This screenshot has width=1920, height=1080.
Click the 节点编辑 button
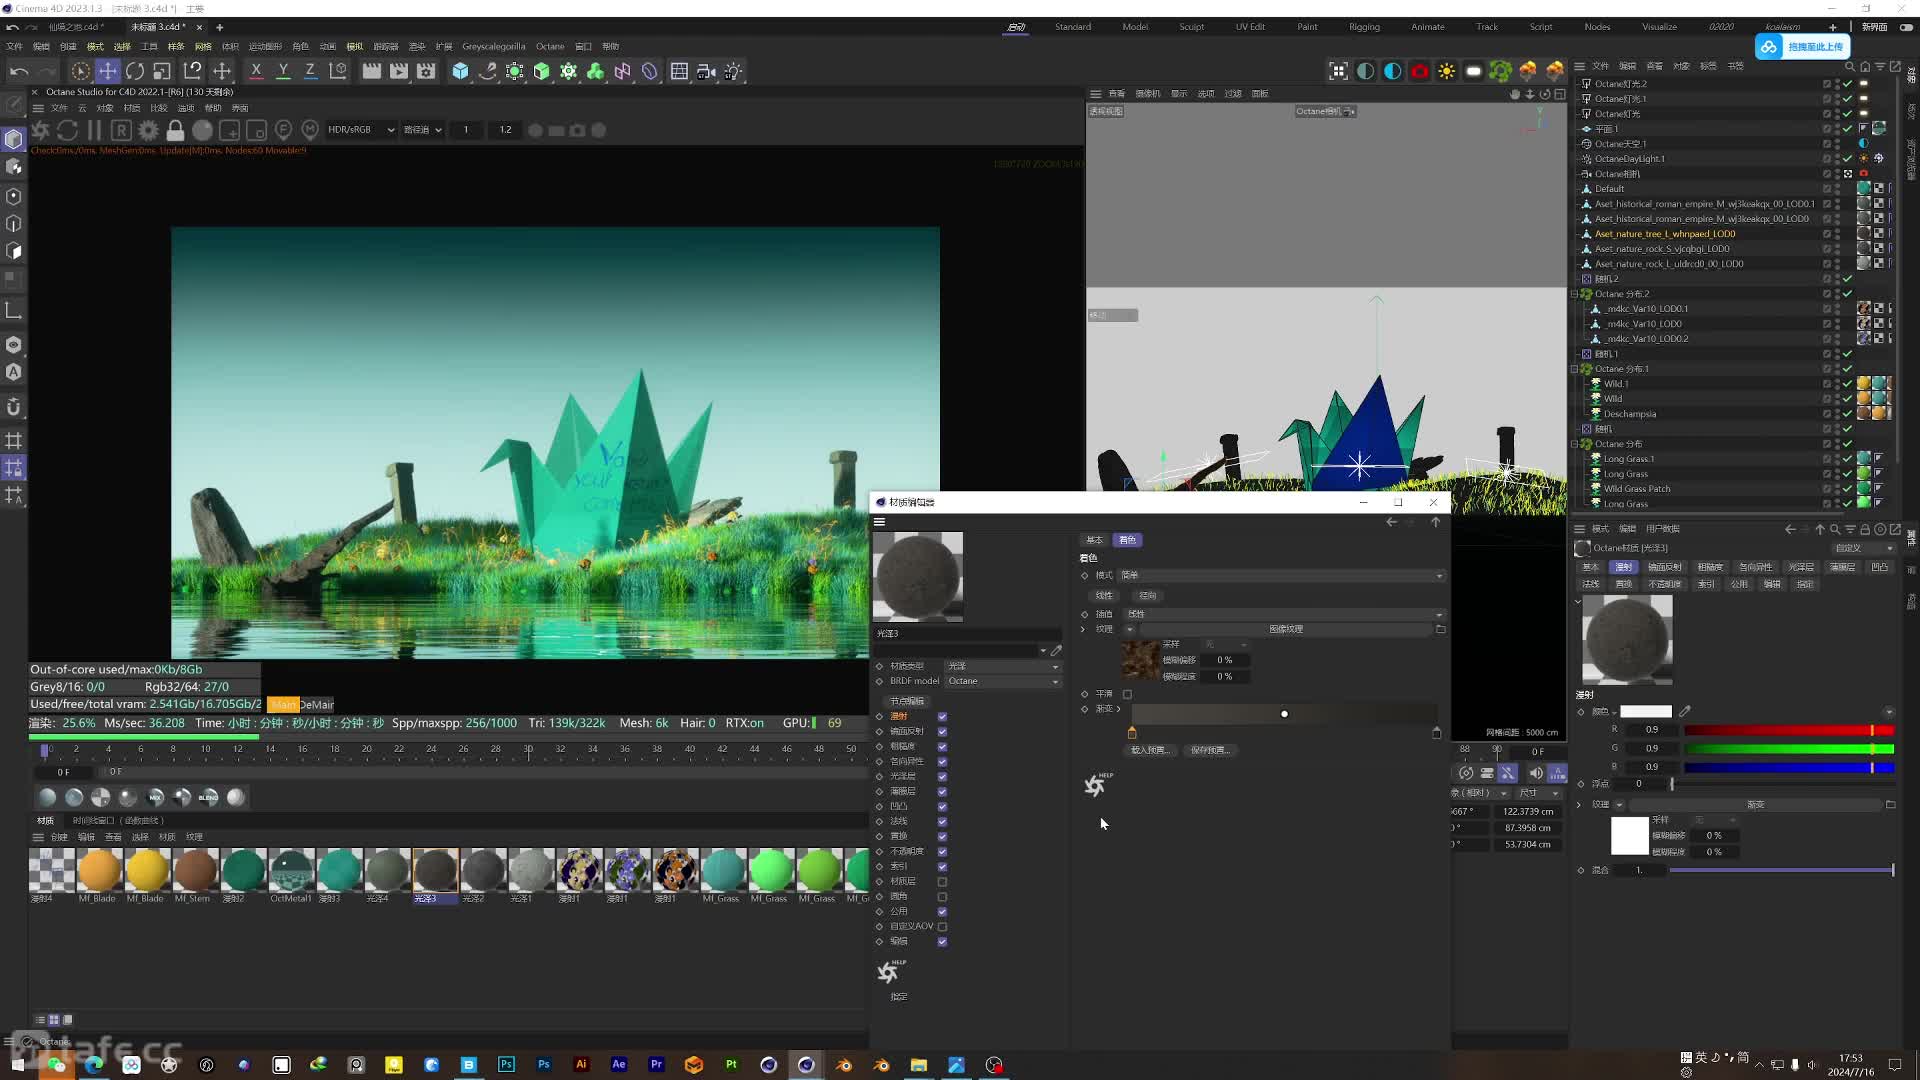coord(907,701)
